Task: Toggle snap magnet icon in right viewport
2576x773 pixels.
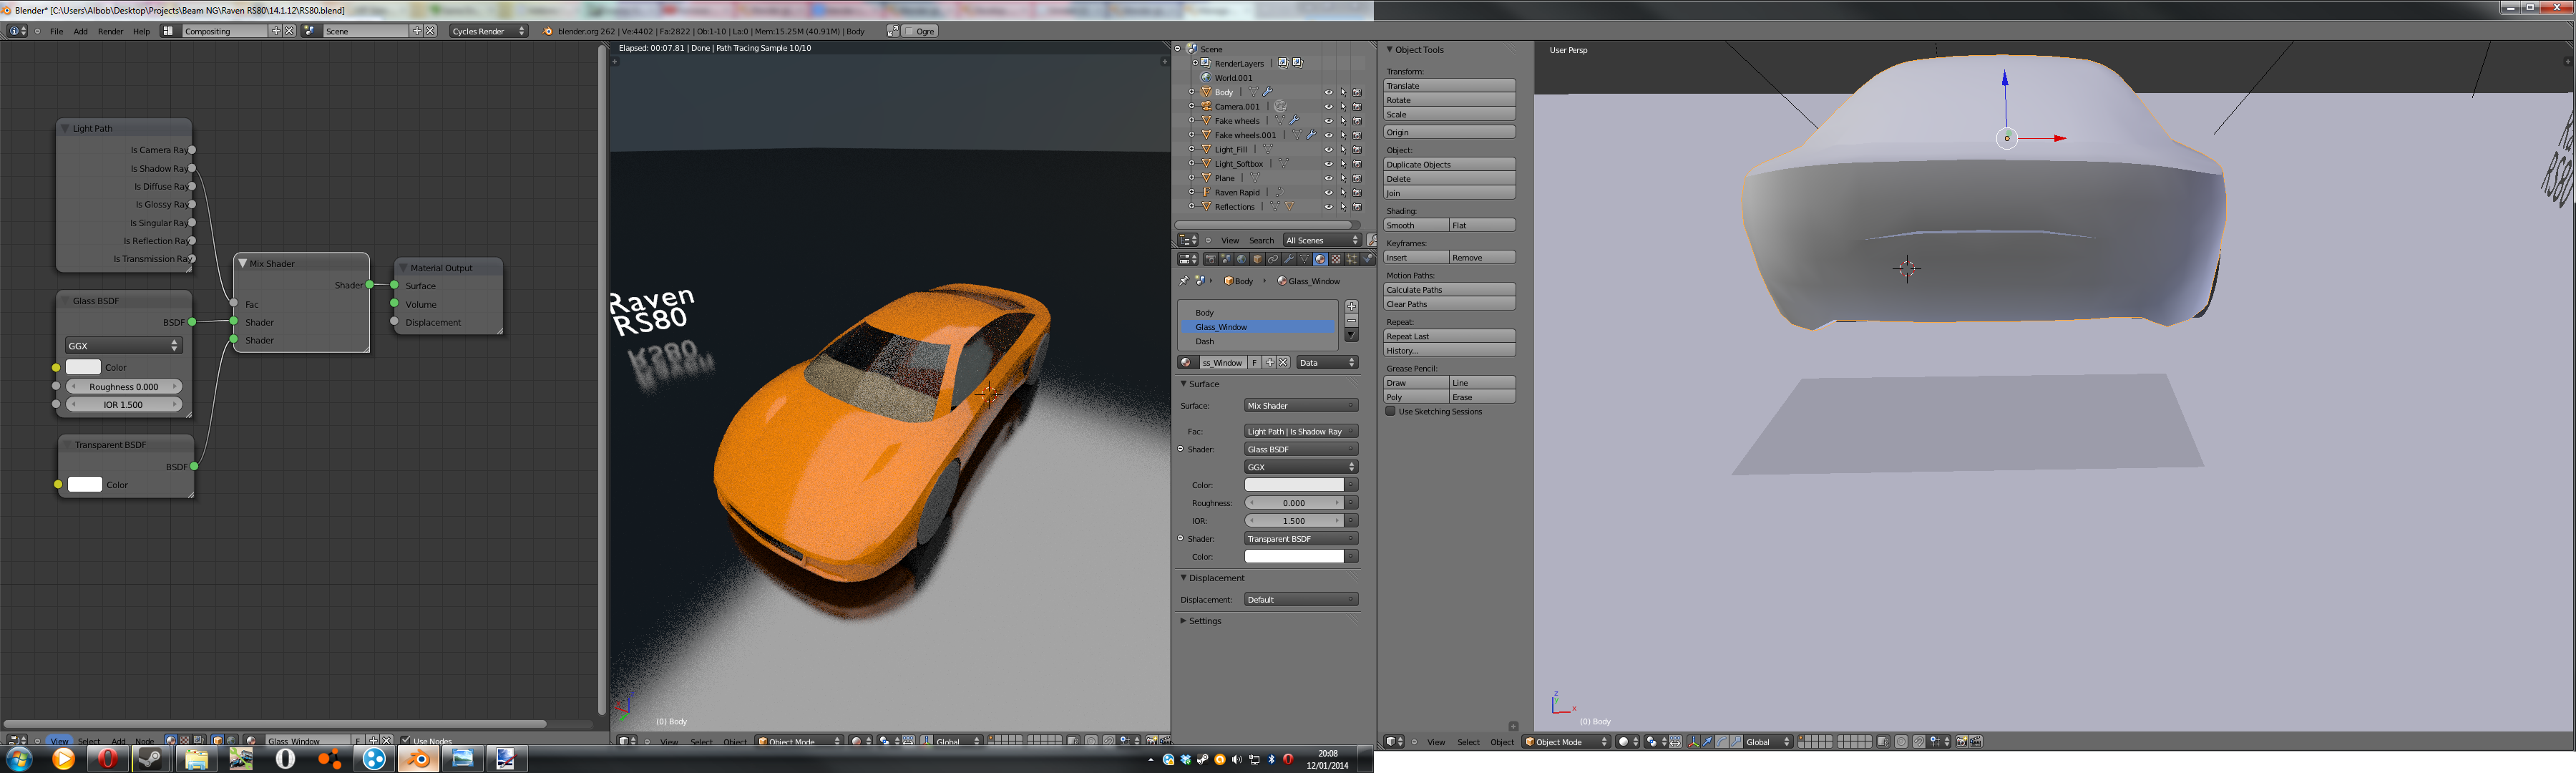Action: pos(1919,741)
